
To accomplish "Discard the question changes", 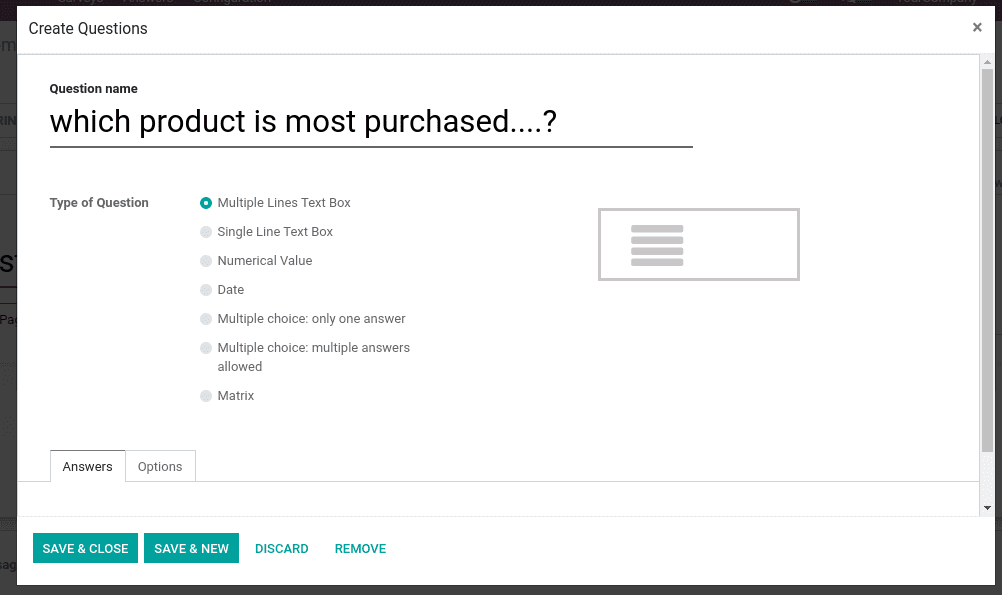I will 282,548.
